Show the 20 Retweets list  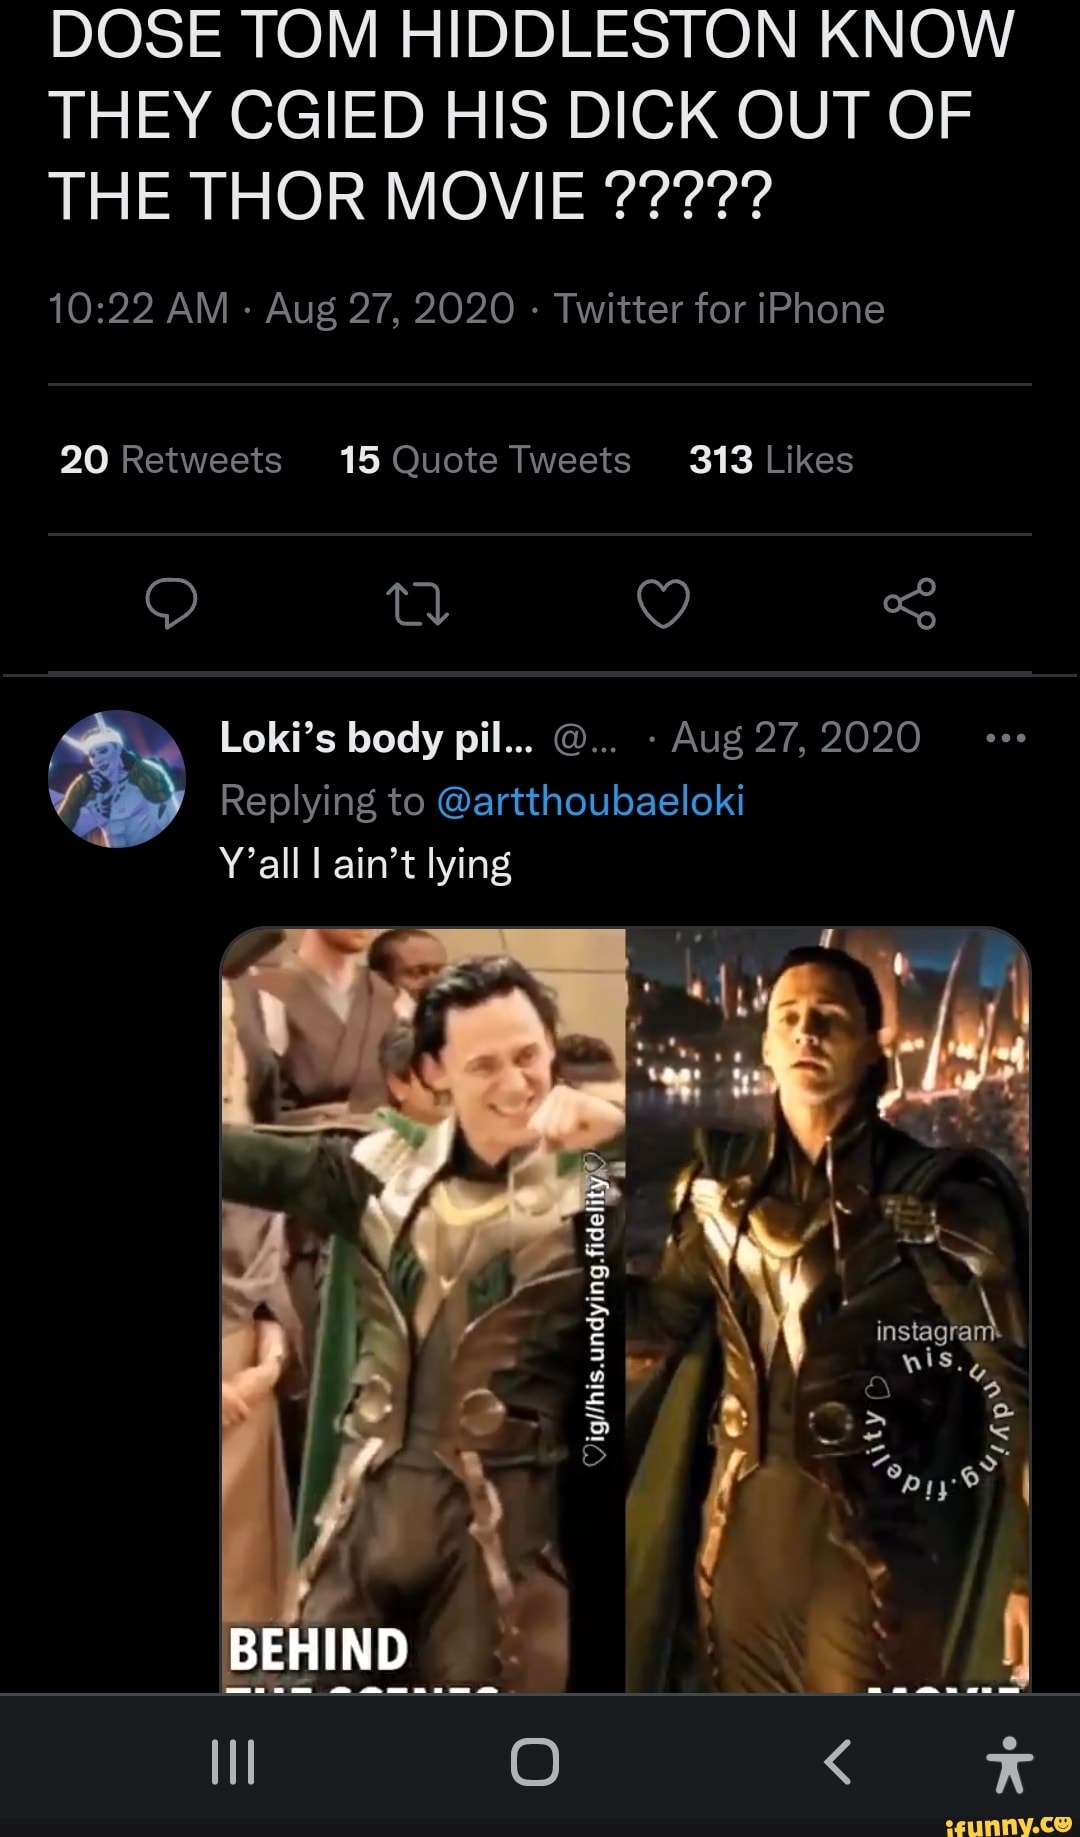point(170,459)
